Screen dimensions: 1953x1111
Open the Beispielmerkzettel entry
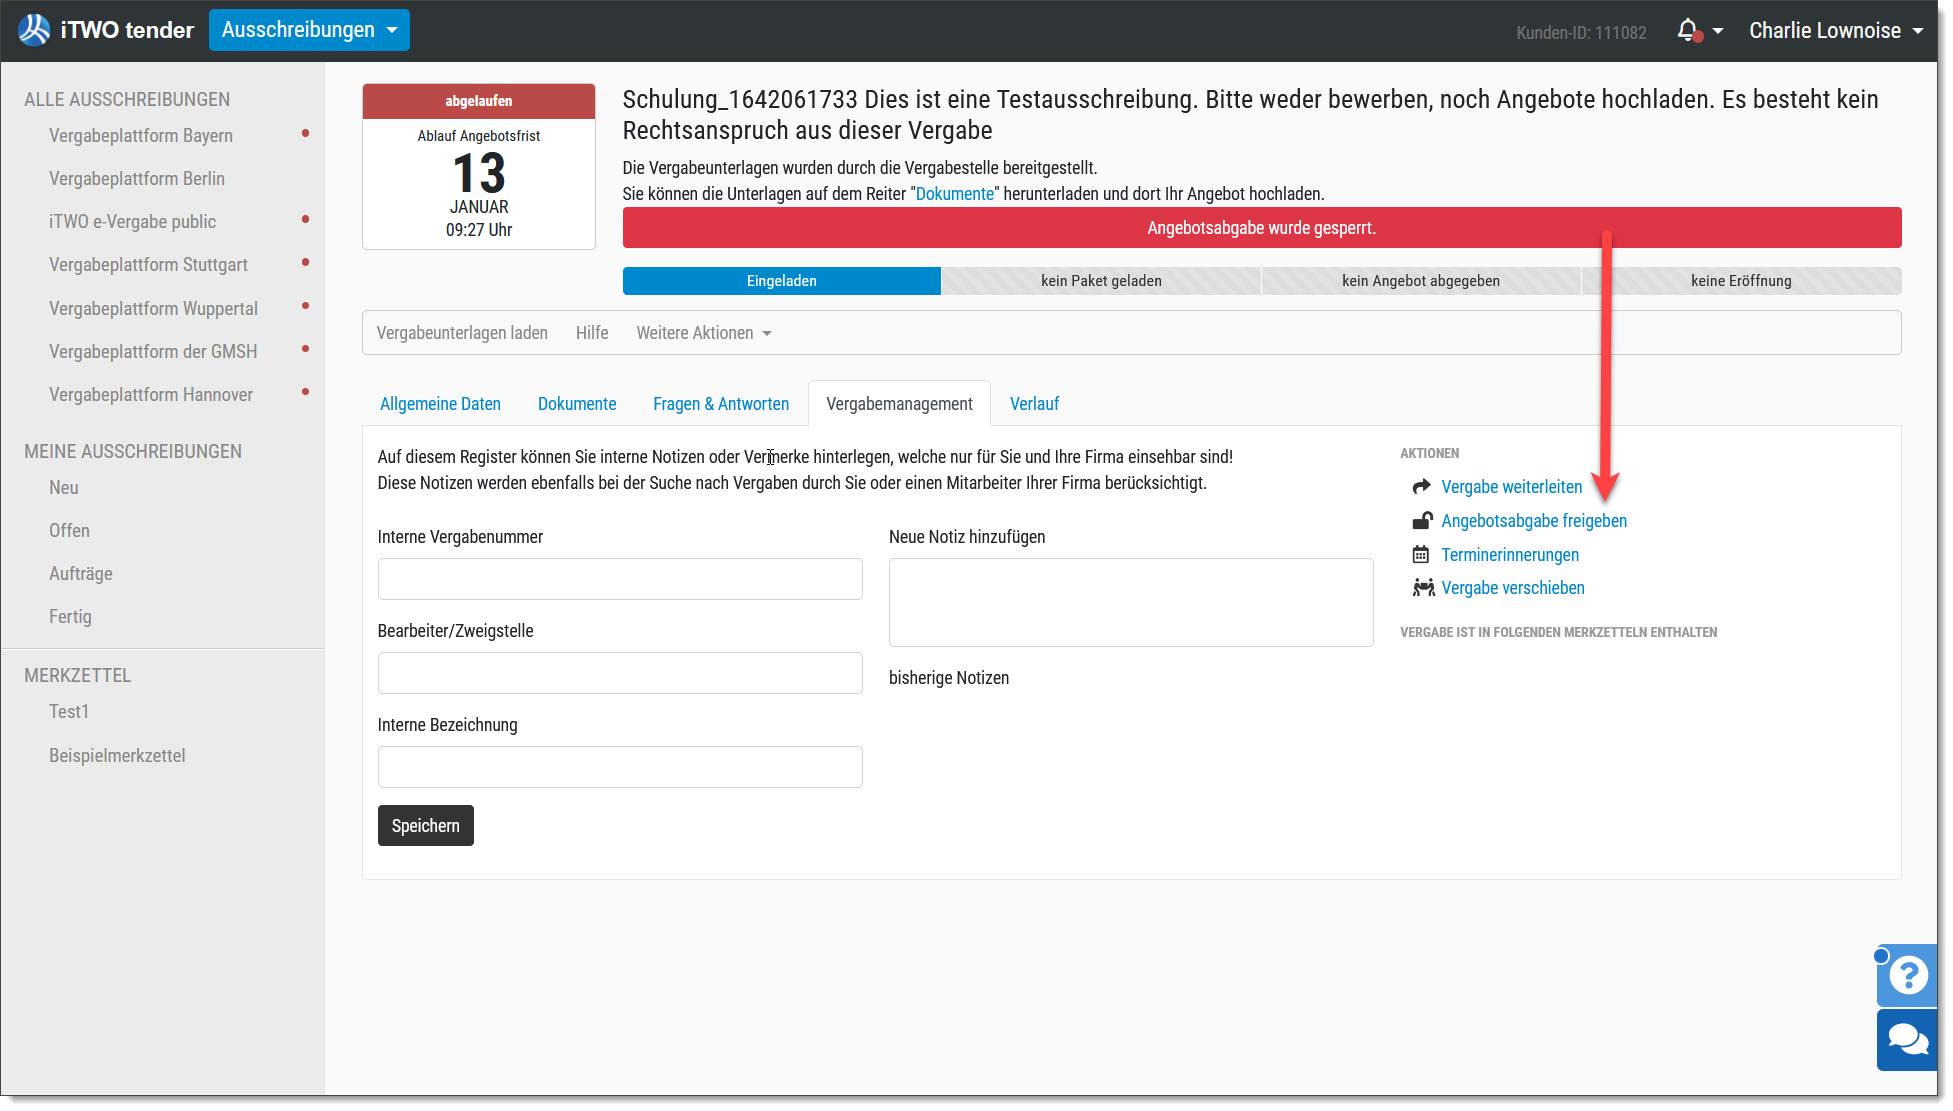(117, 756)
